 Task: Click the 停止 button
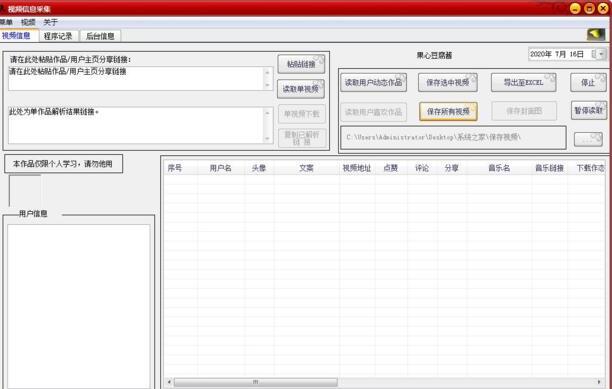tap(588, 82)
